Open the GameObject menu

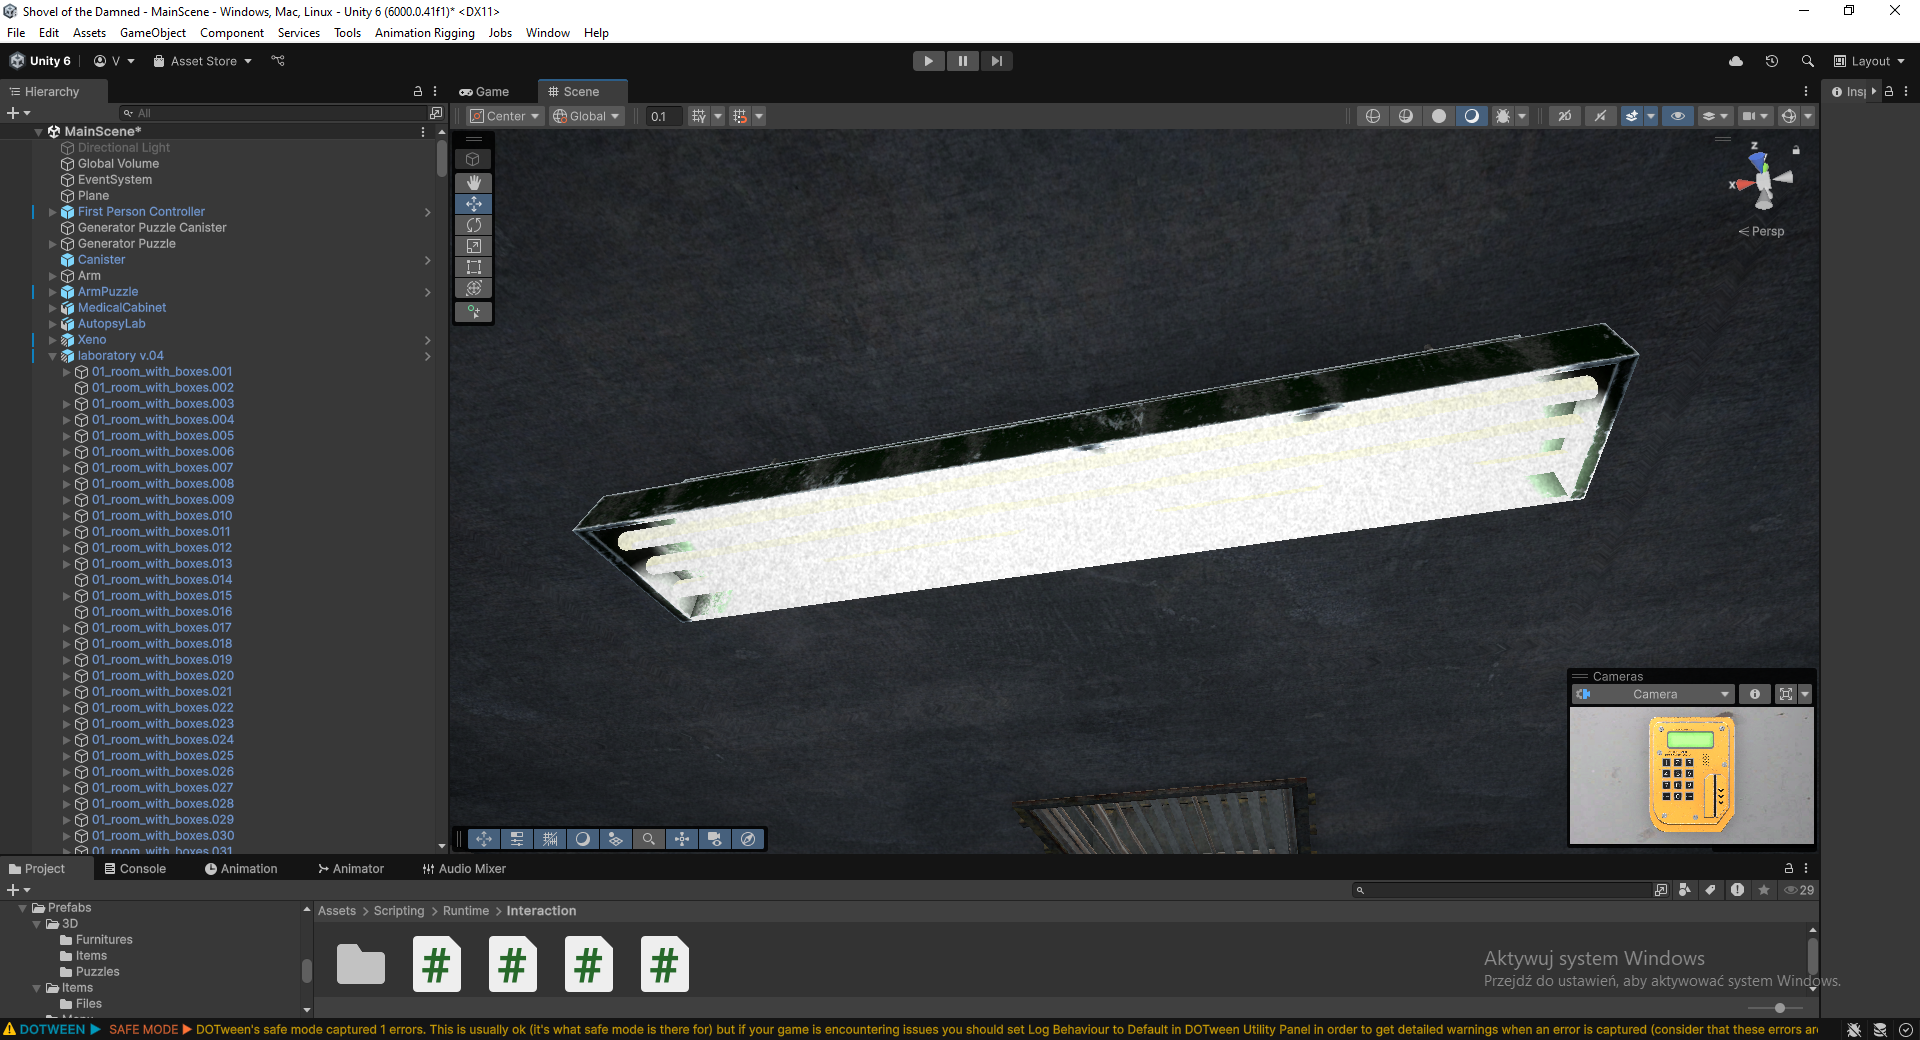point(152,33)
